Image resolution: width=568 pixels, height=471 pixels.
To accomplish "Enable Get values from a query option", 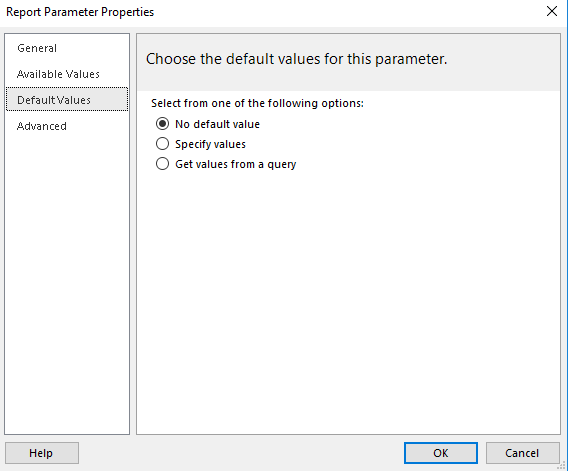I will (x=162, y=164).
